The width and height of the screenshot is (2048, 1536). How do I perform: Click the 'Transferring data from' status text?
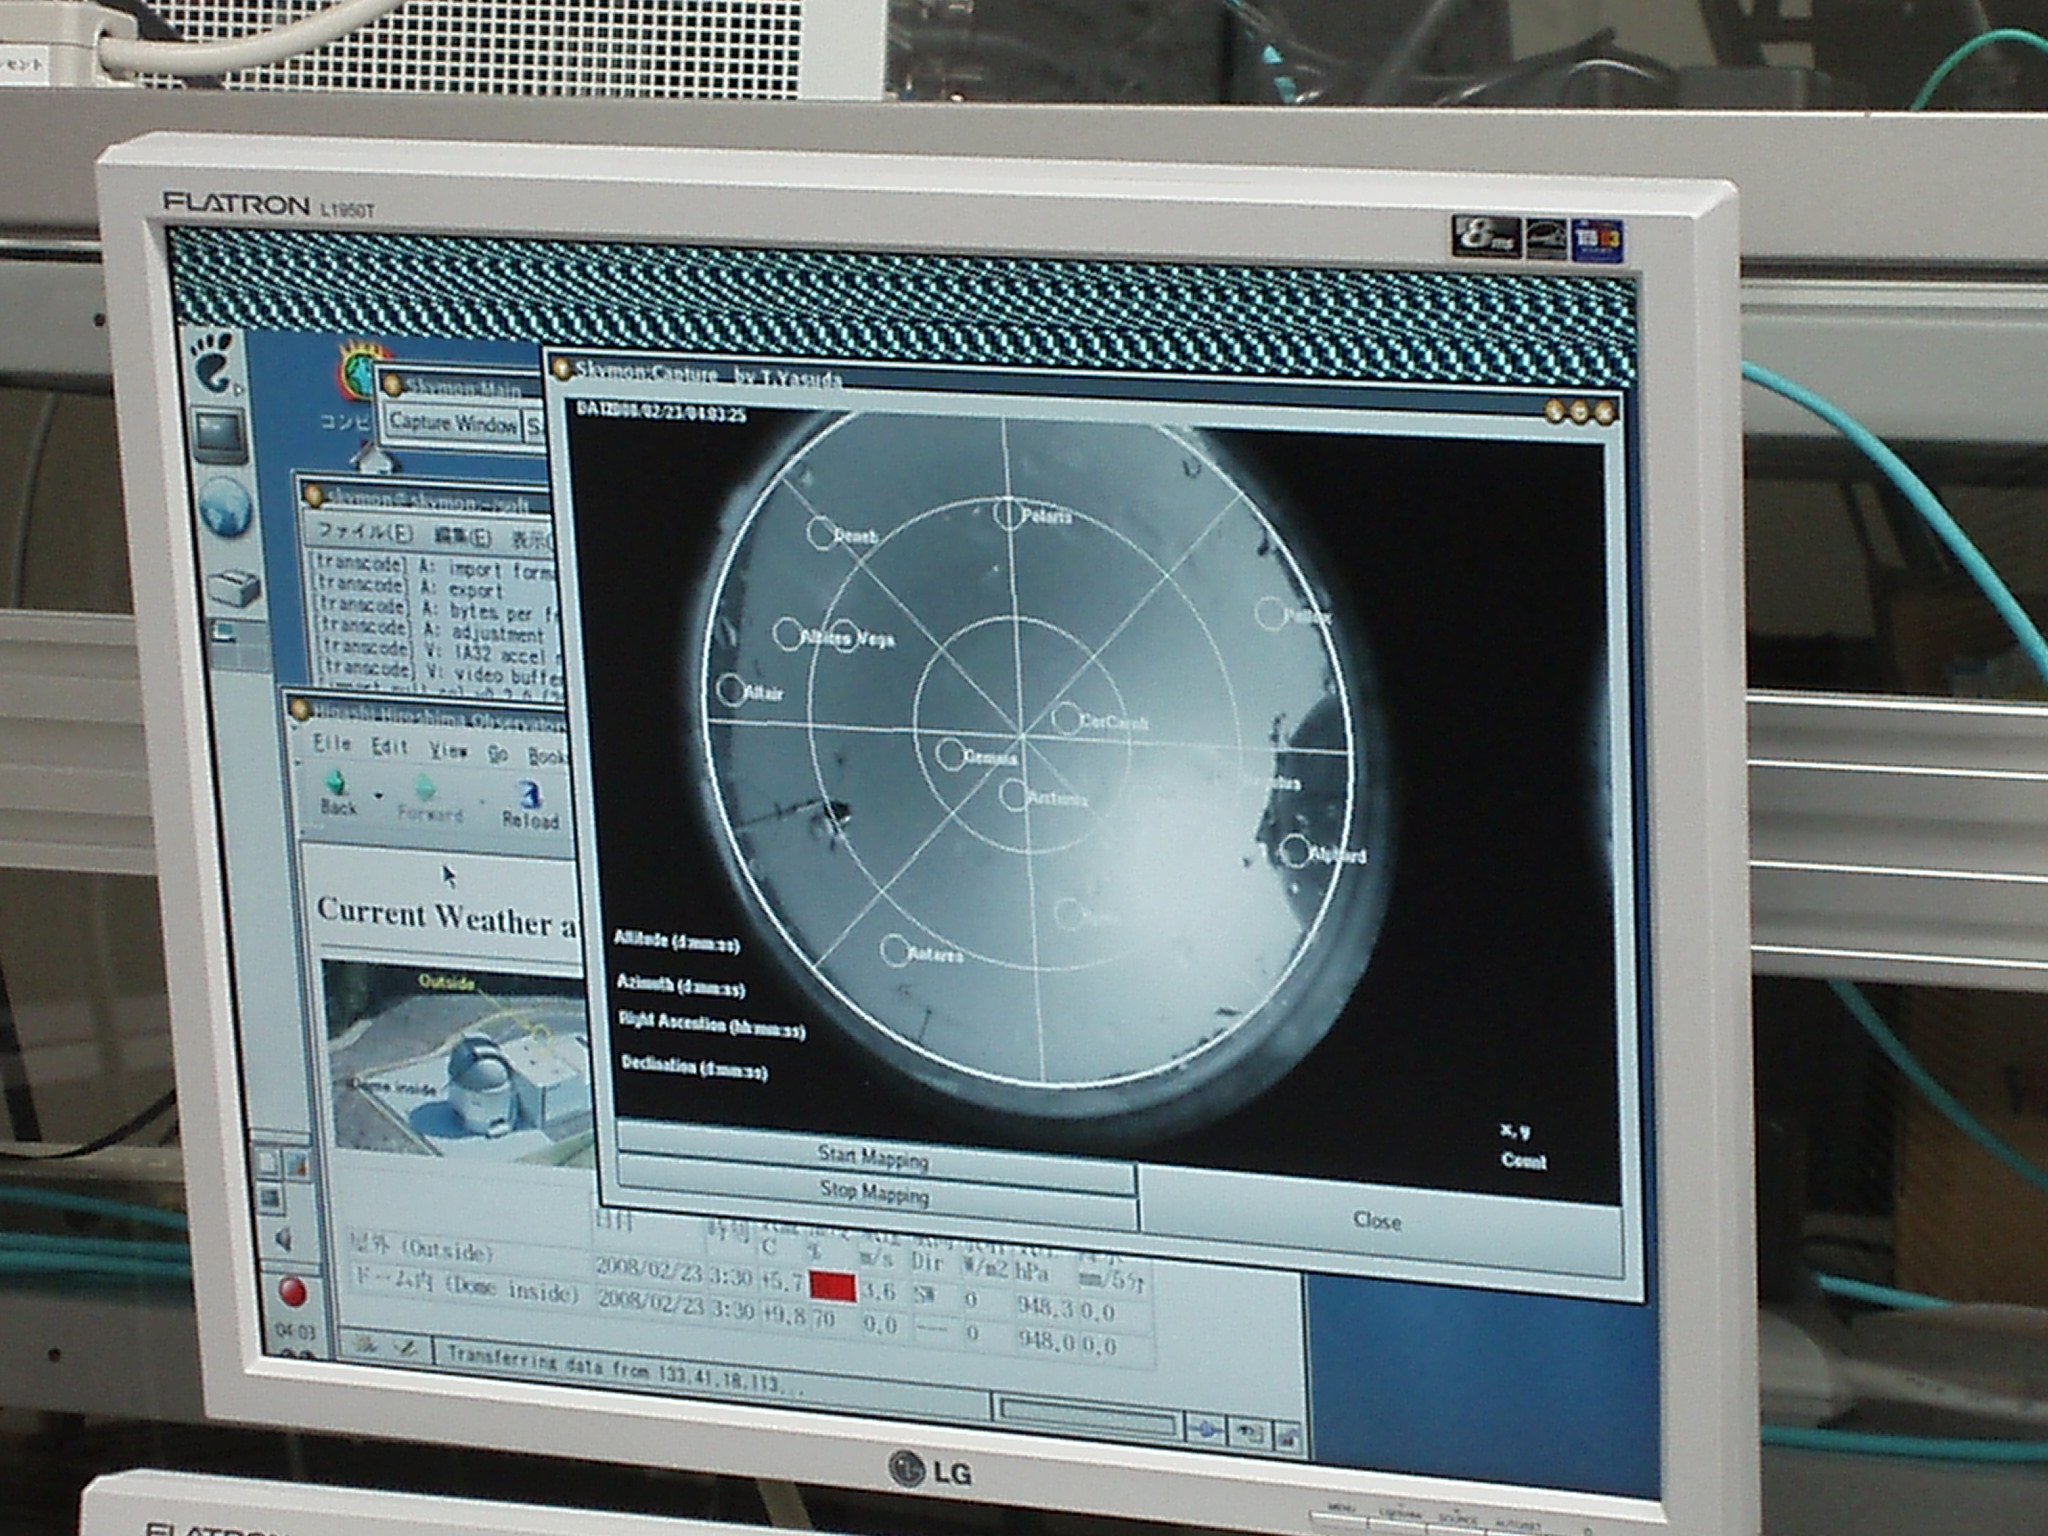click(x=626, y=1368)
